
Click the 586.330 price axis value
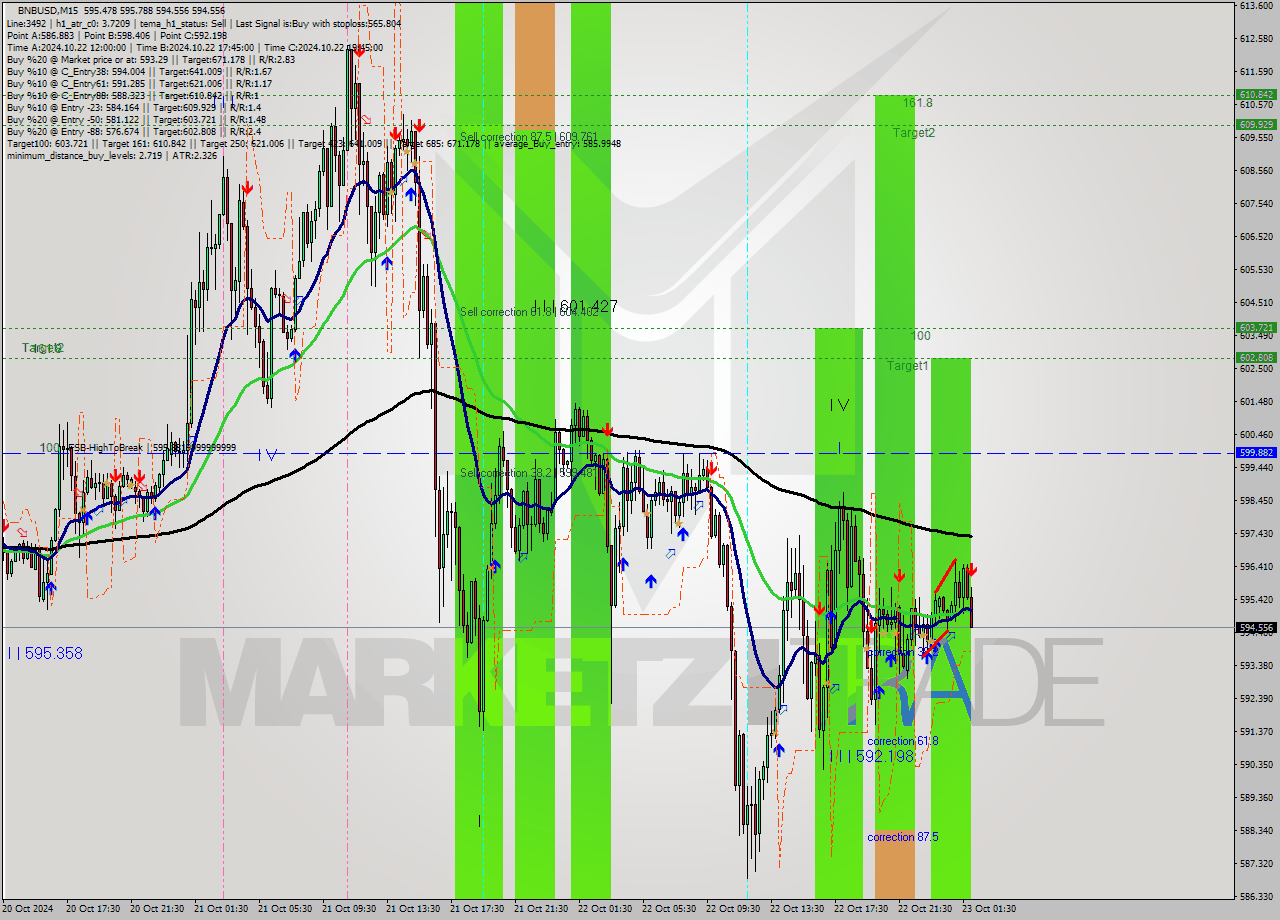click(1256, 897)
